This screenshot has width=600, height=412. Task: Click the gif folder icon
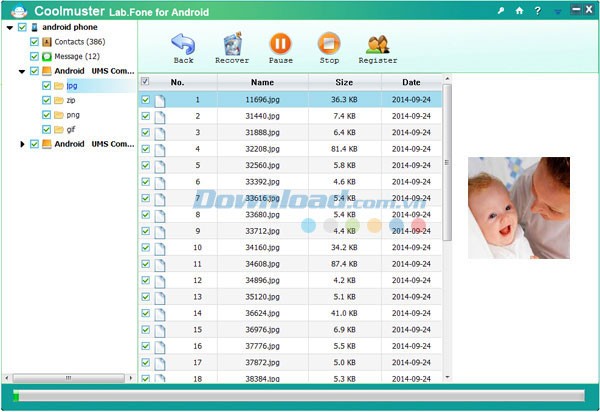pyautogui.click(x=59, y=129)
